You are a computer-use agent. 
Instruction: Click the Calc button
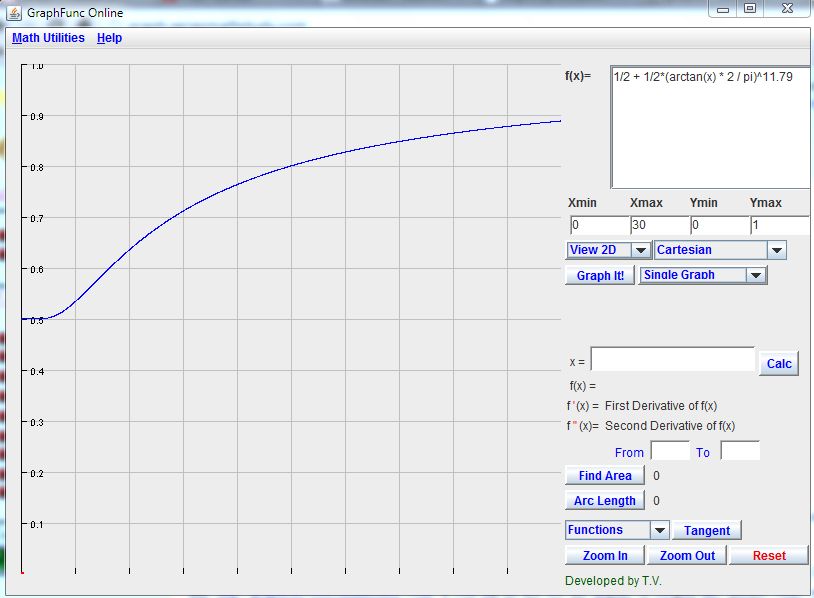[779, 363]
